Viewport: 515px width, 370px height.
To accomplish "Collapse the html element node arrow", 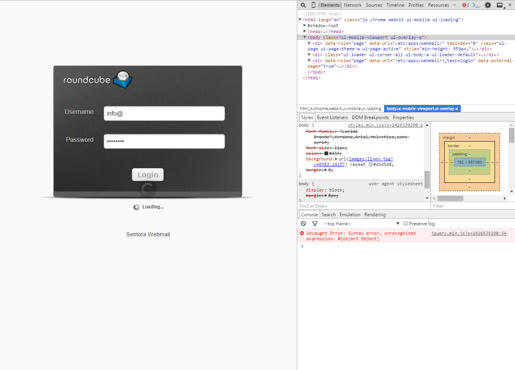I will (x=300, y=20).
